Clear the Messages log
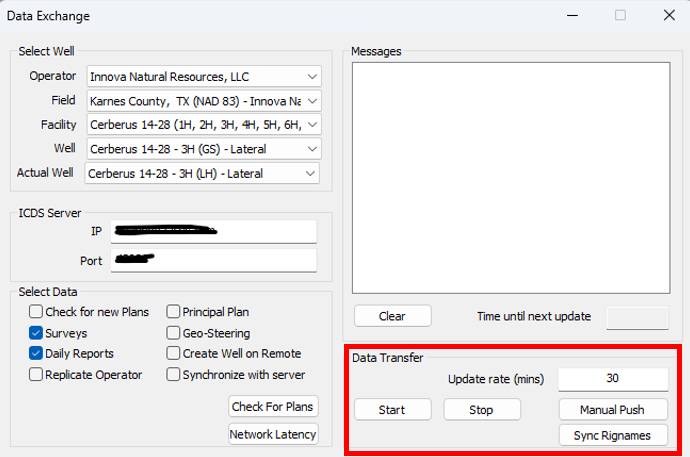 (392, 316)
